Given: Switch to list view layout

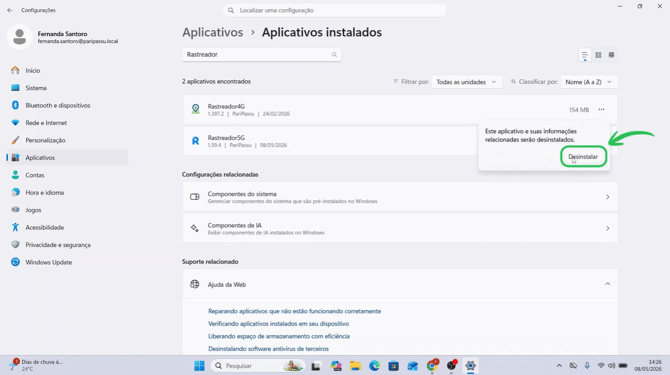Looking at the screenshot, I should point(585,55).
